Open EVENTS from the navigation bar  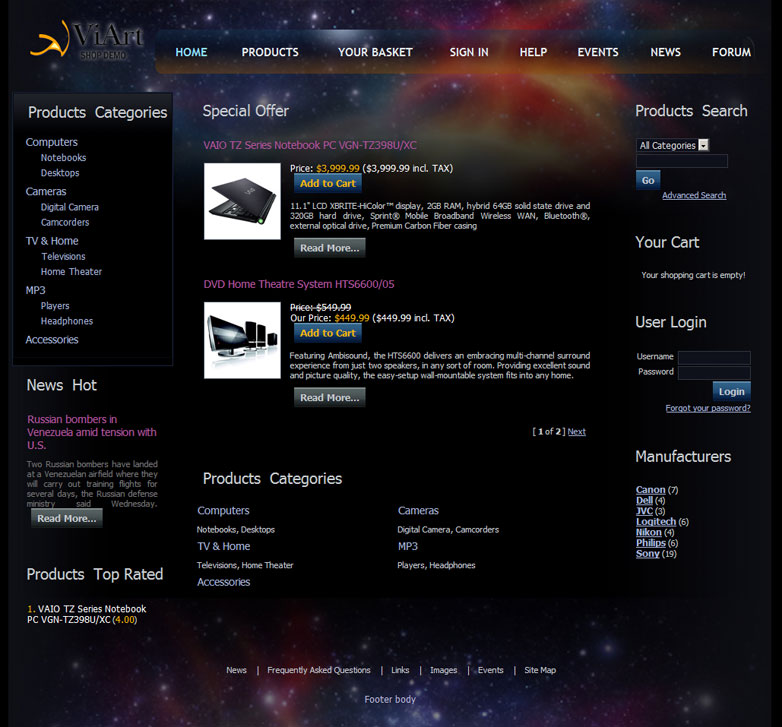597,52
